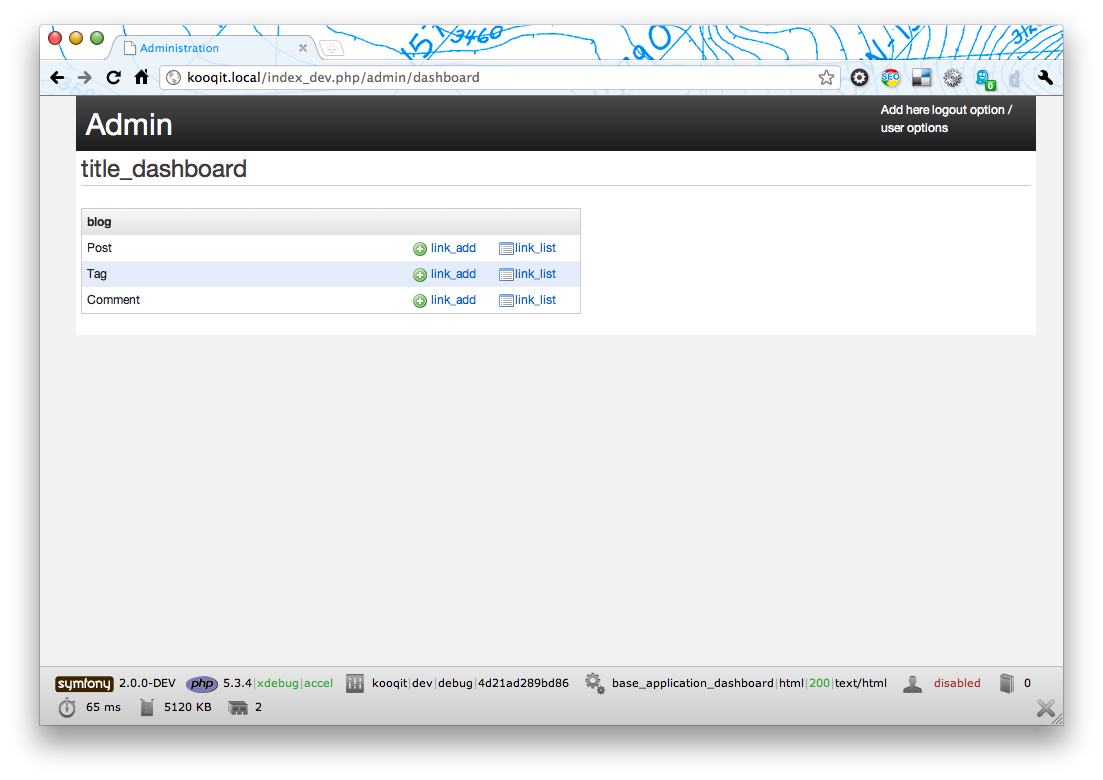Image resolution: width=1103 pixels, height=780 pixels.
Task: Click the bookmark star in address bar
Action: click(826, 78)
